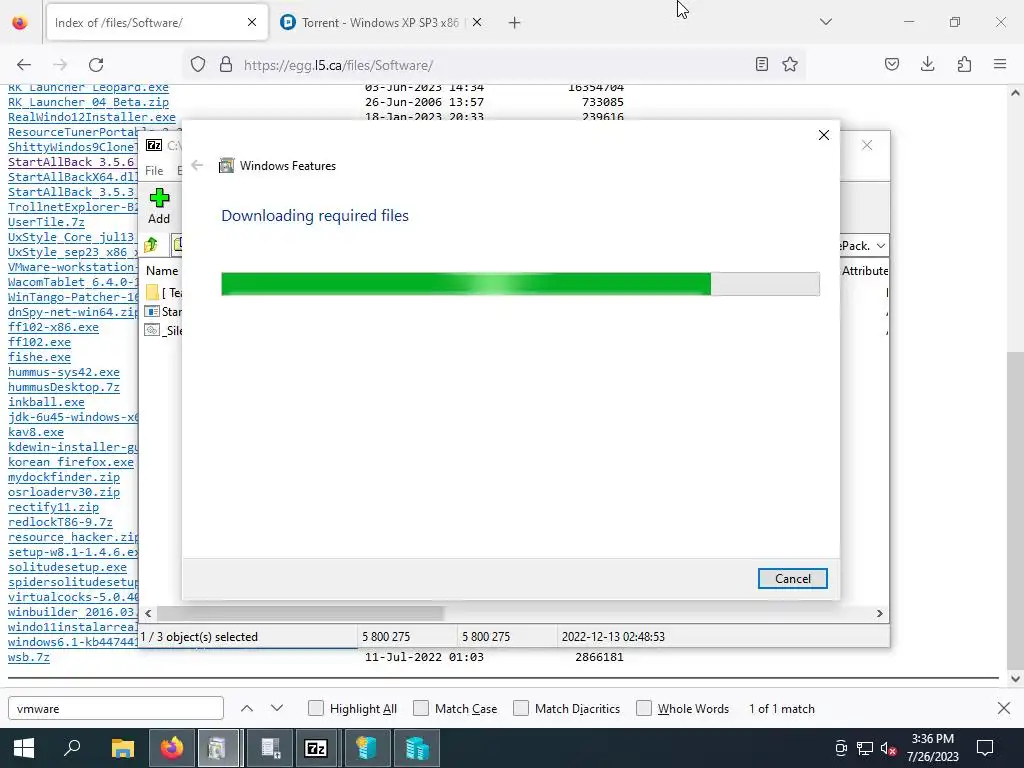Image resolution: width=1024 pixels, height=768 pixels.
Task: Switch to the Index of /files/Software/ tab
Action: tap(157, 23)
